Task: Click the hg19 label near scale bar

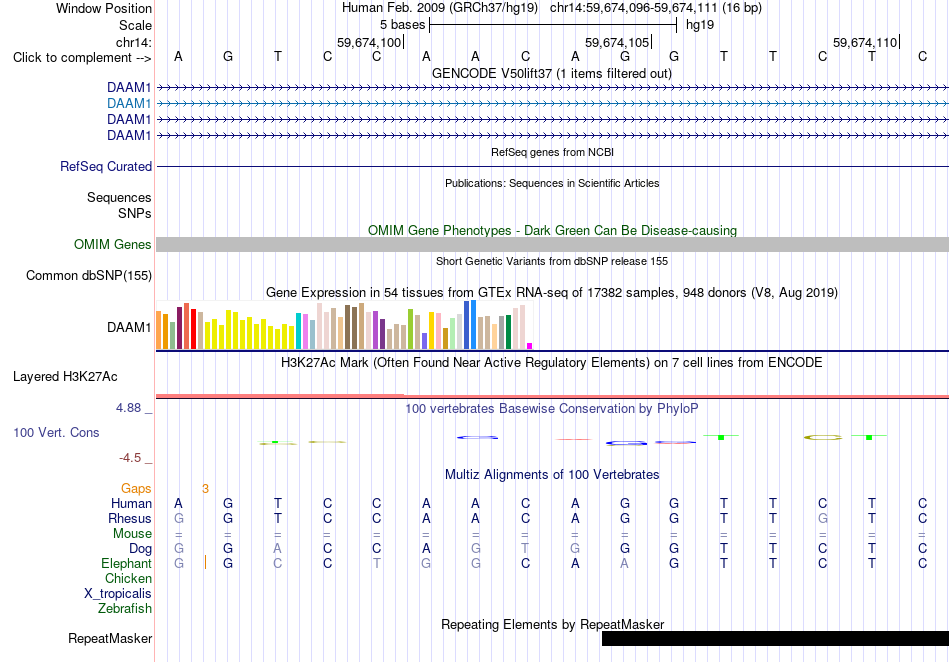Action: coord(700,25)
